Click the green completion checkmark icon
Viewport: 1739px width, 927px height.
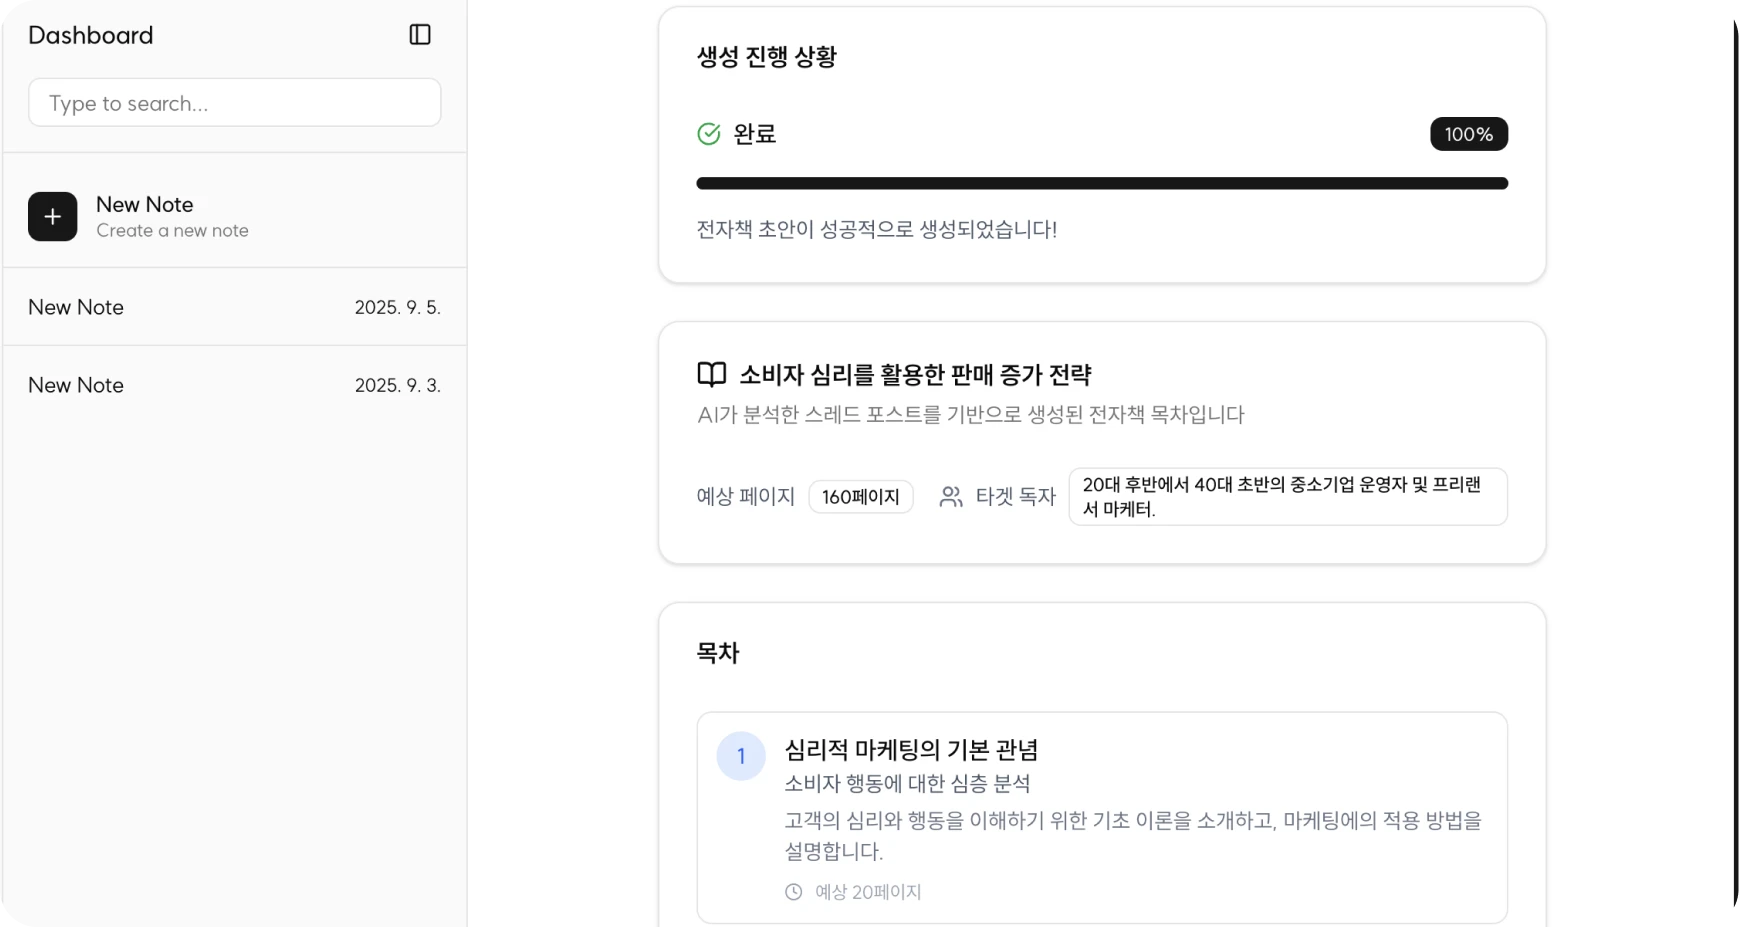(x=708, y=134)
